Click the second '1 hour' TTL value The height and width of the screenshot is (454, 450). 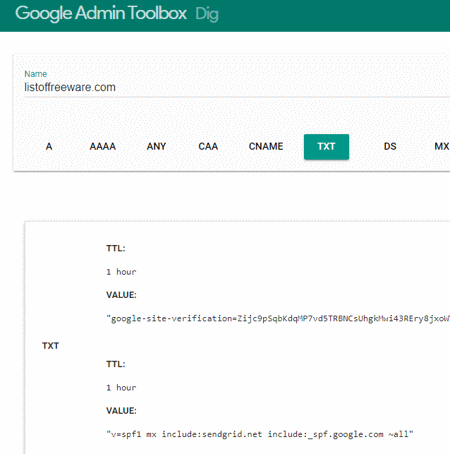(x=121, y=388)
